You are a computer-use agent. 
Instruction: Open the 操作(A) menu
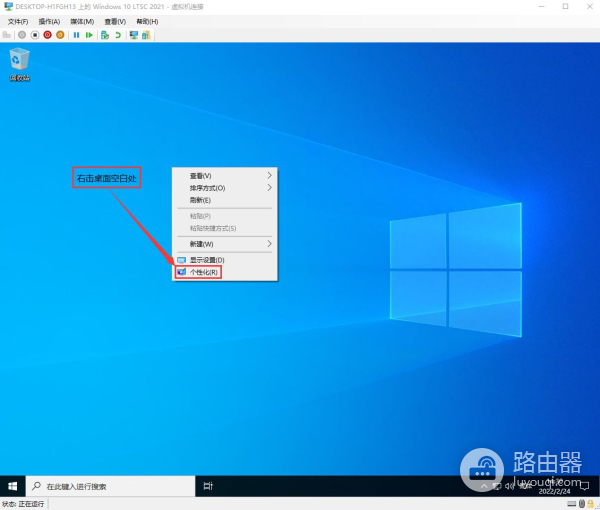click(x=49, y=21)
